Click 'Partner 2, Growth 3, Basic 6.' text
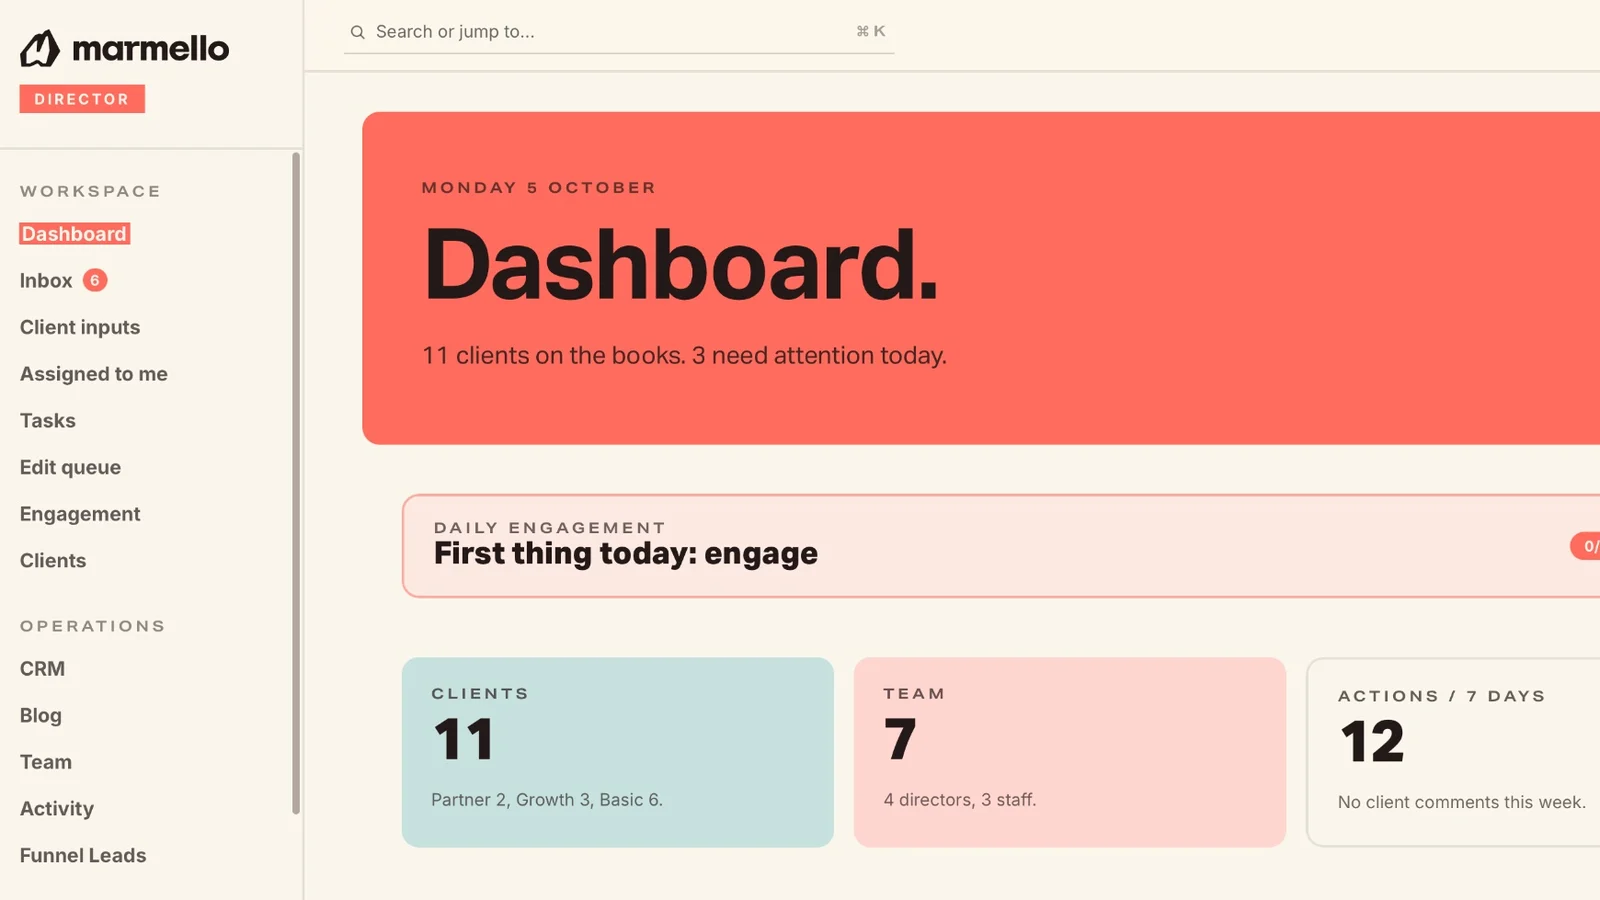The image size is (1600, 900). (x=547, y=800)
